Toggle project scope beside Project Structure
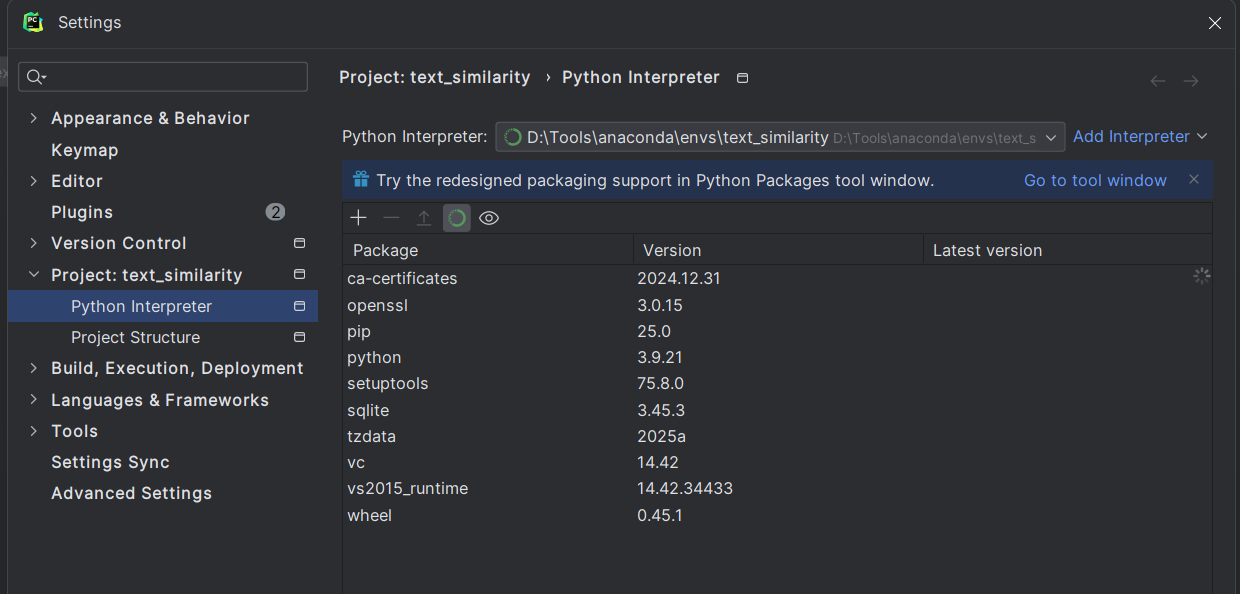The height and width of the screenshot is (594, 1240). [299, 337]
